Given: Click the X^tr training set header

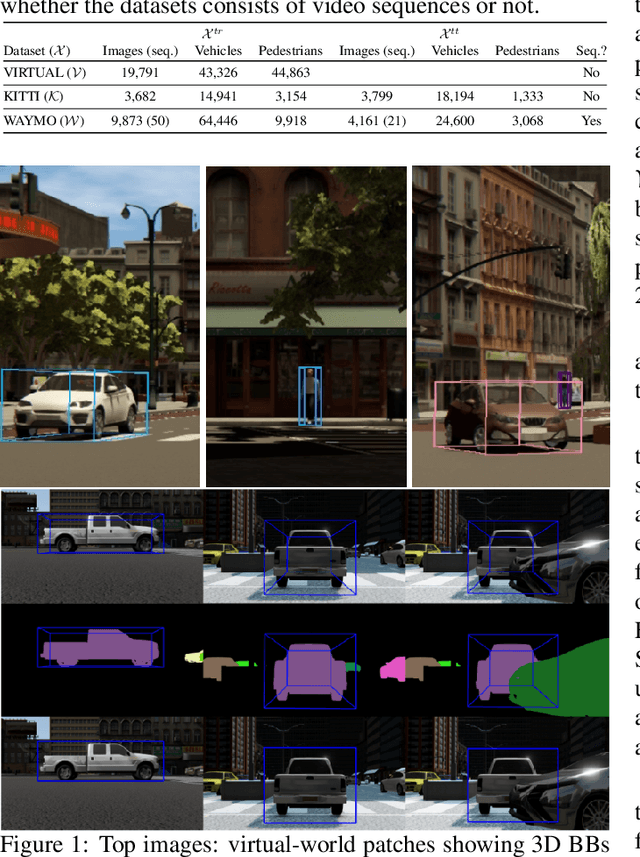Looking at the screenshot, I should [x=213, y=33].
